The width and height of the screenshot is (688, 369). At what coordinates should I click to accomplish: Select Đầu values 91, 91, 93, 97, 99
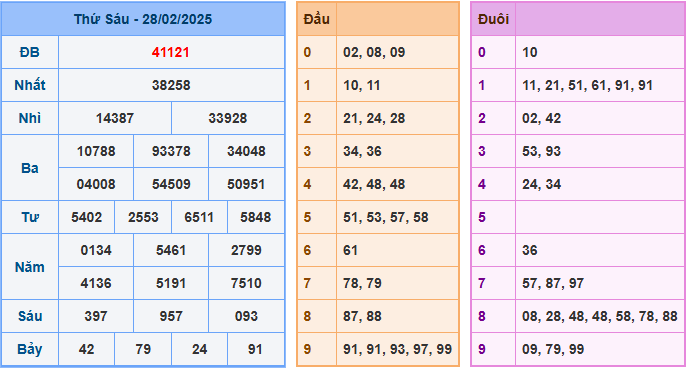[x=398, y=349]
